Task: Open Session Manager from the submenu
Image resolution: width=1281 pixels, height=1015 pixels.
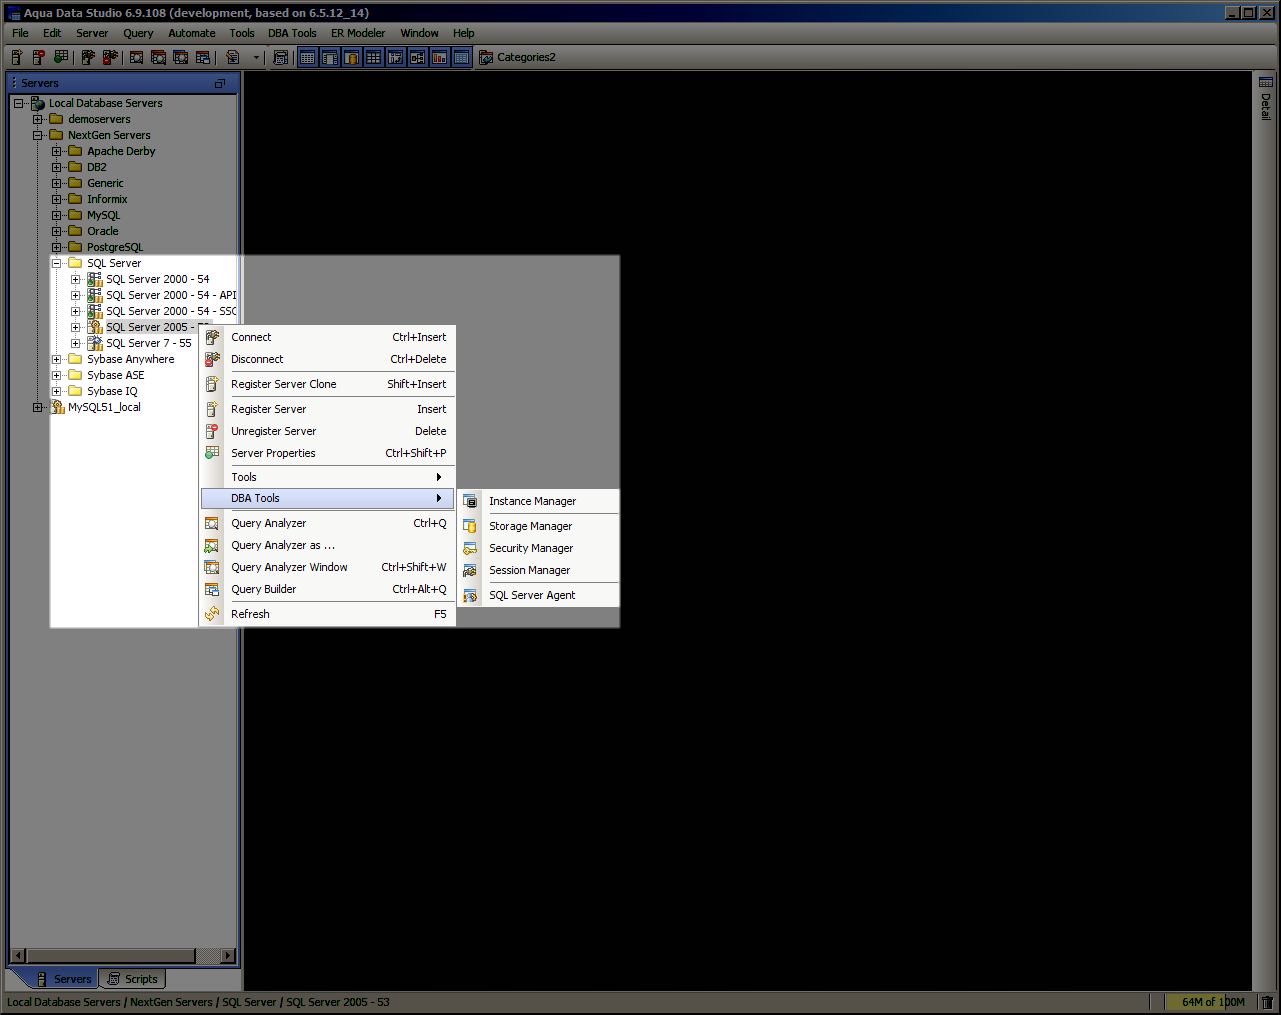Action: click(x=539, y=570)
